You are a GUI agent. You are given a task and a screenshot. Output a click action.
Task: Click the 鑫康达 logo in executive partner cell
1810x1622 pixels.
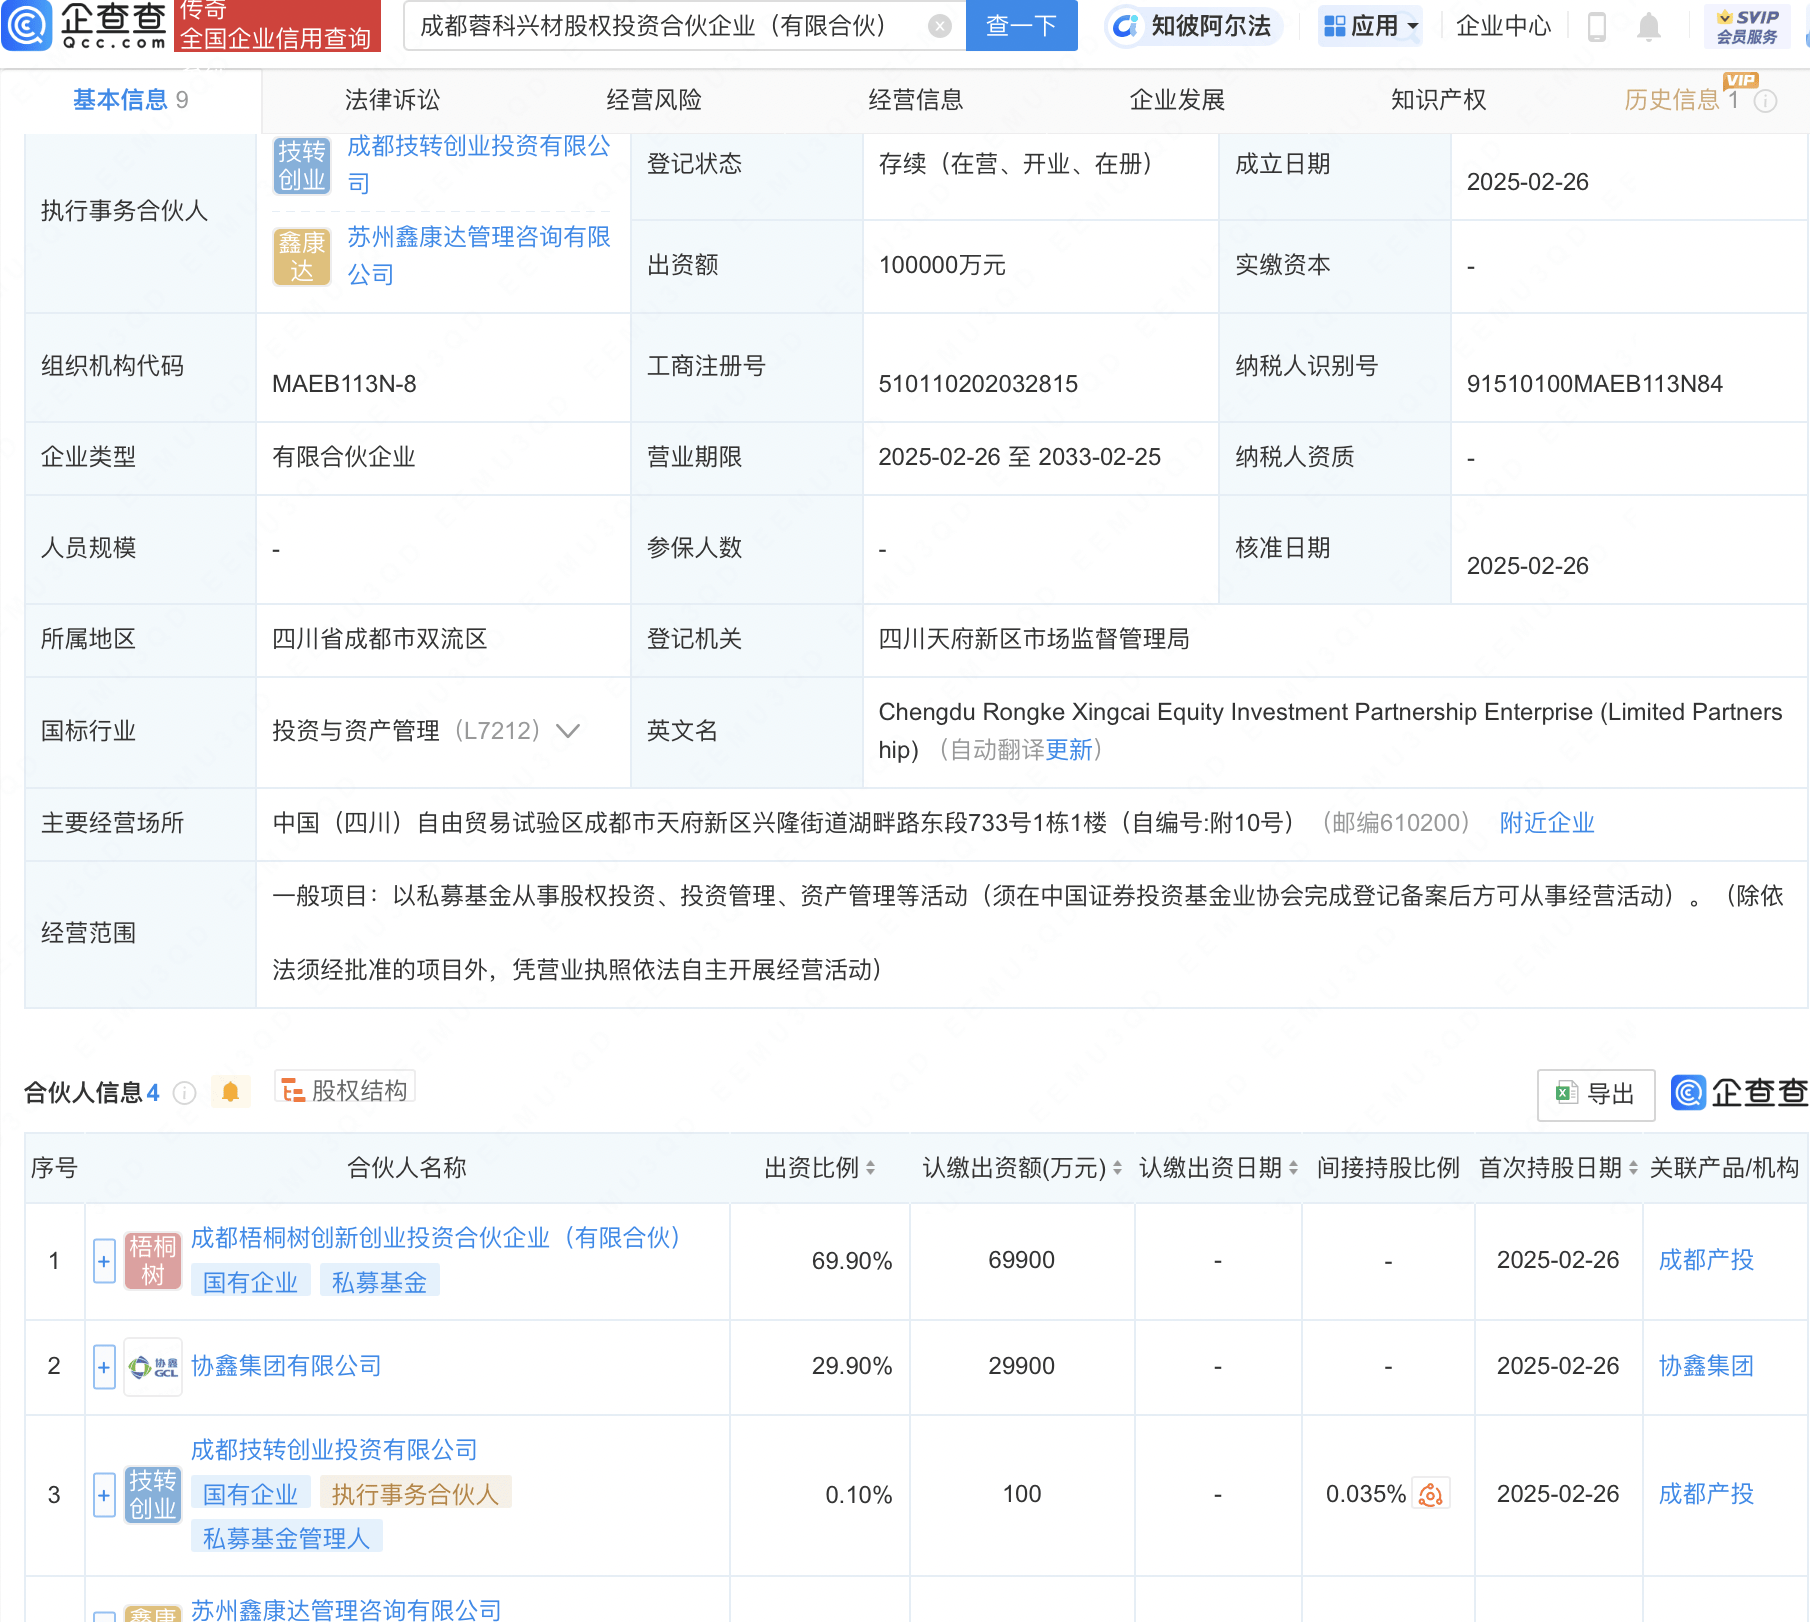[301, 256]
